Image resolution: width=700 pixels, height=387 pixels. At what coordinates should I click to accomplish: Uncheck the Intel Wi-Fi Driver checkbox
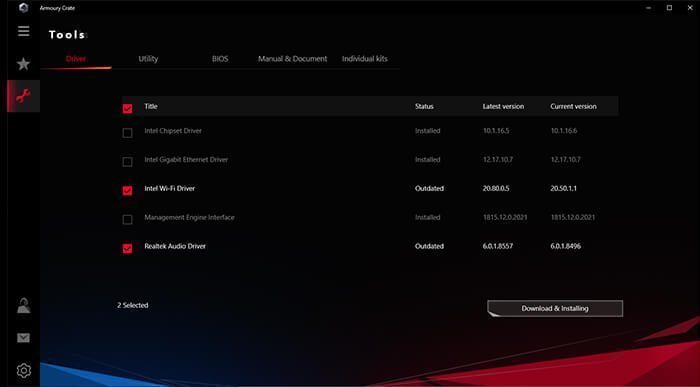[x=127, y=191]
